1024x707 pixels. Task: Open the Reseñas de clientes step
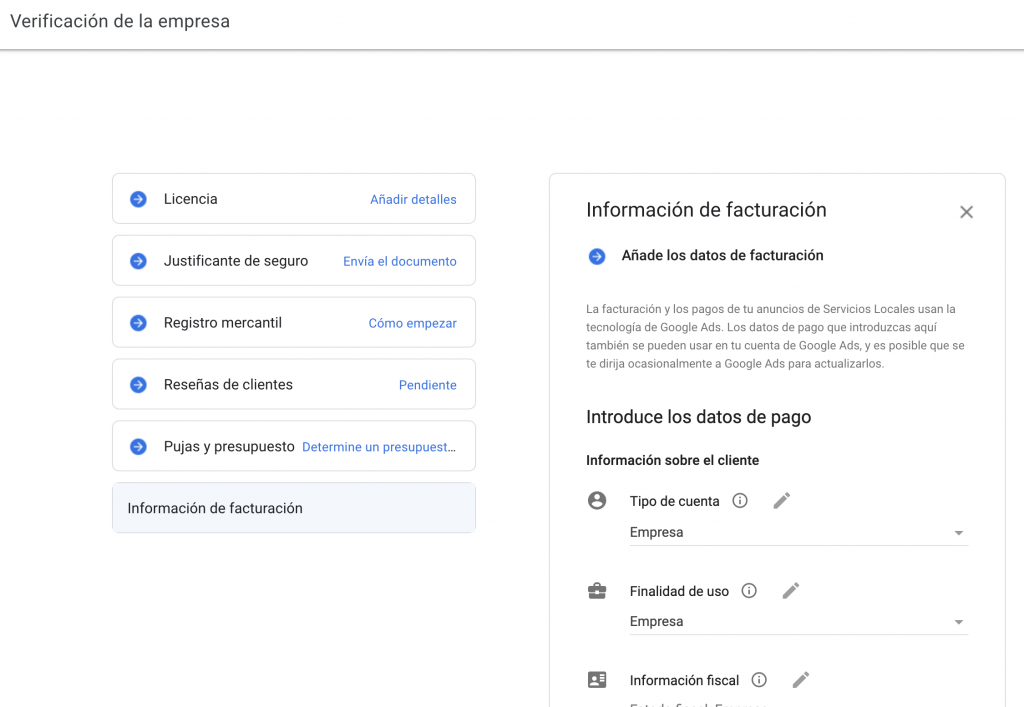click(228, 385)
